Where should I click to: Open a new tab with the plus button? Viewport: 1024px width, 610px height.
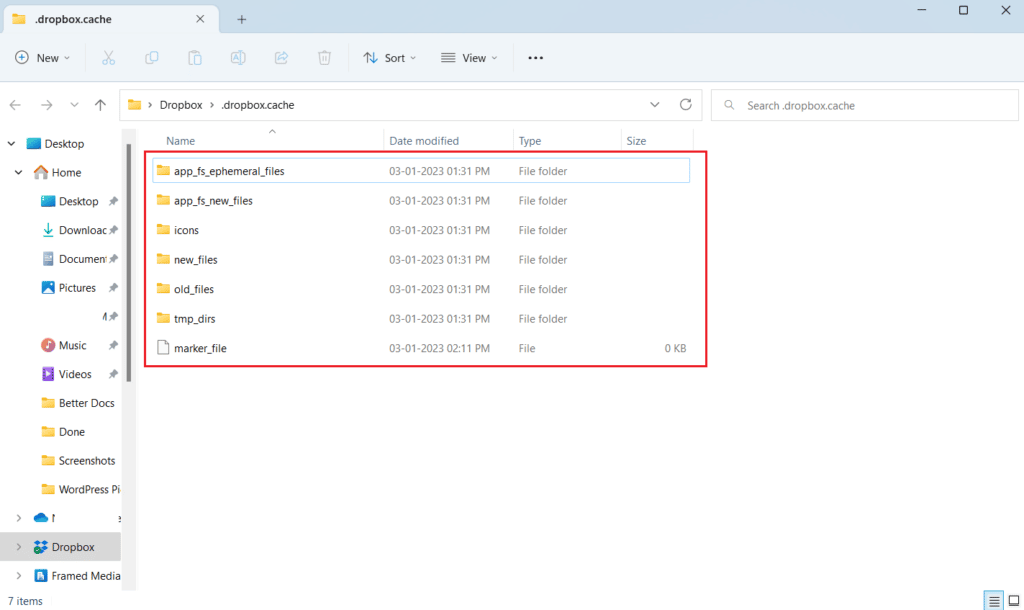242,18
